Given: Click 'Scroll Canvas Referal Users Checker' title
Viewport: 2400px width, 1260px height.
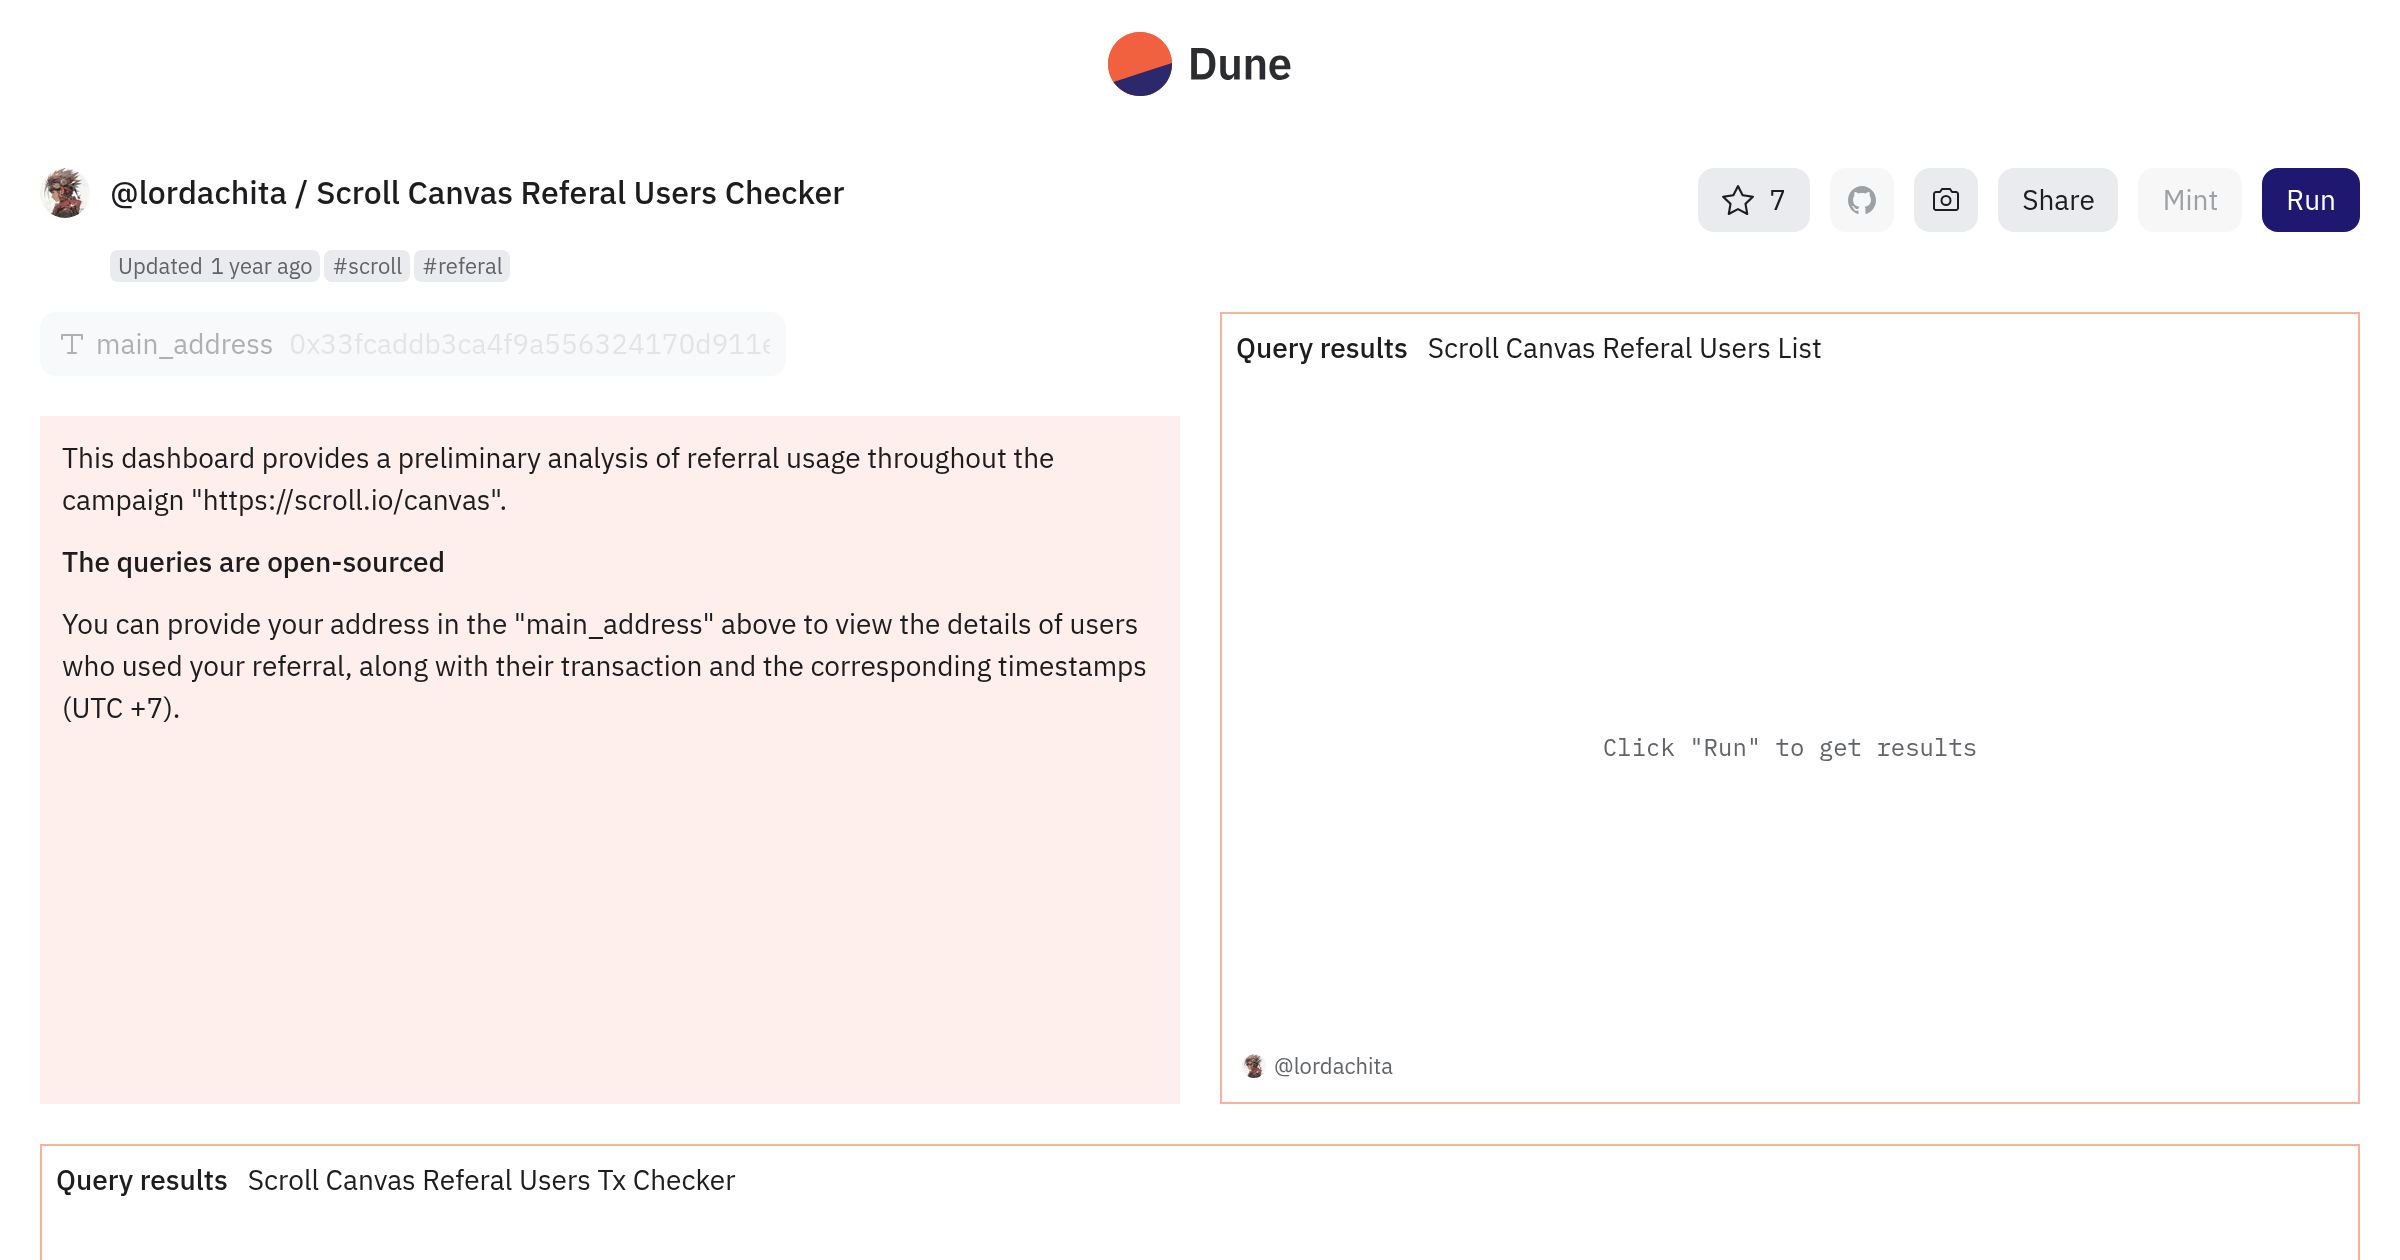Looking at the screenshot, I should 580,193.
